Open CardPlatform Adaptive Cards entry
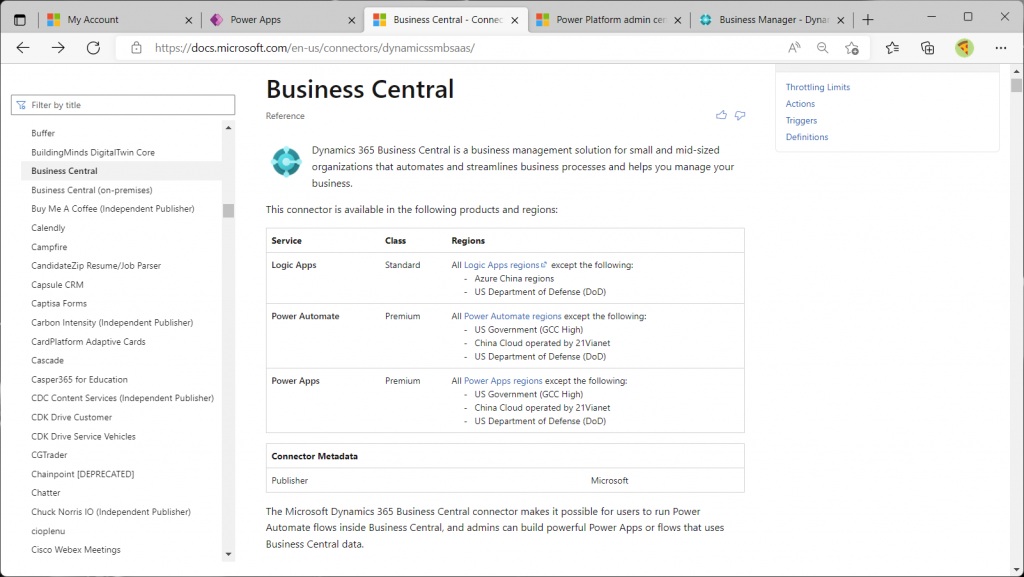The height and width of the screenshot is (577, 1024). click(88, 341)
